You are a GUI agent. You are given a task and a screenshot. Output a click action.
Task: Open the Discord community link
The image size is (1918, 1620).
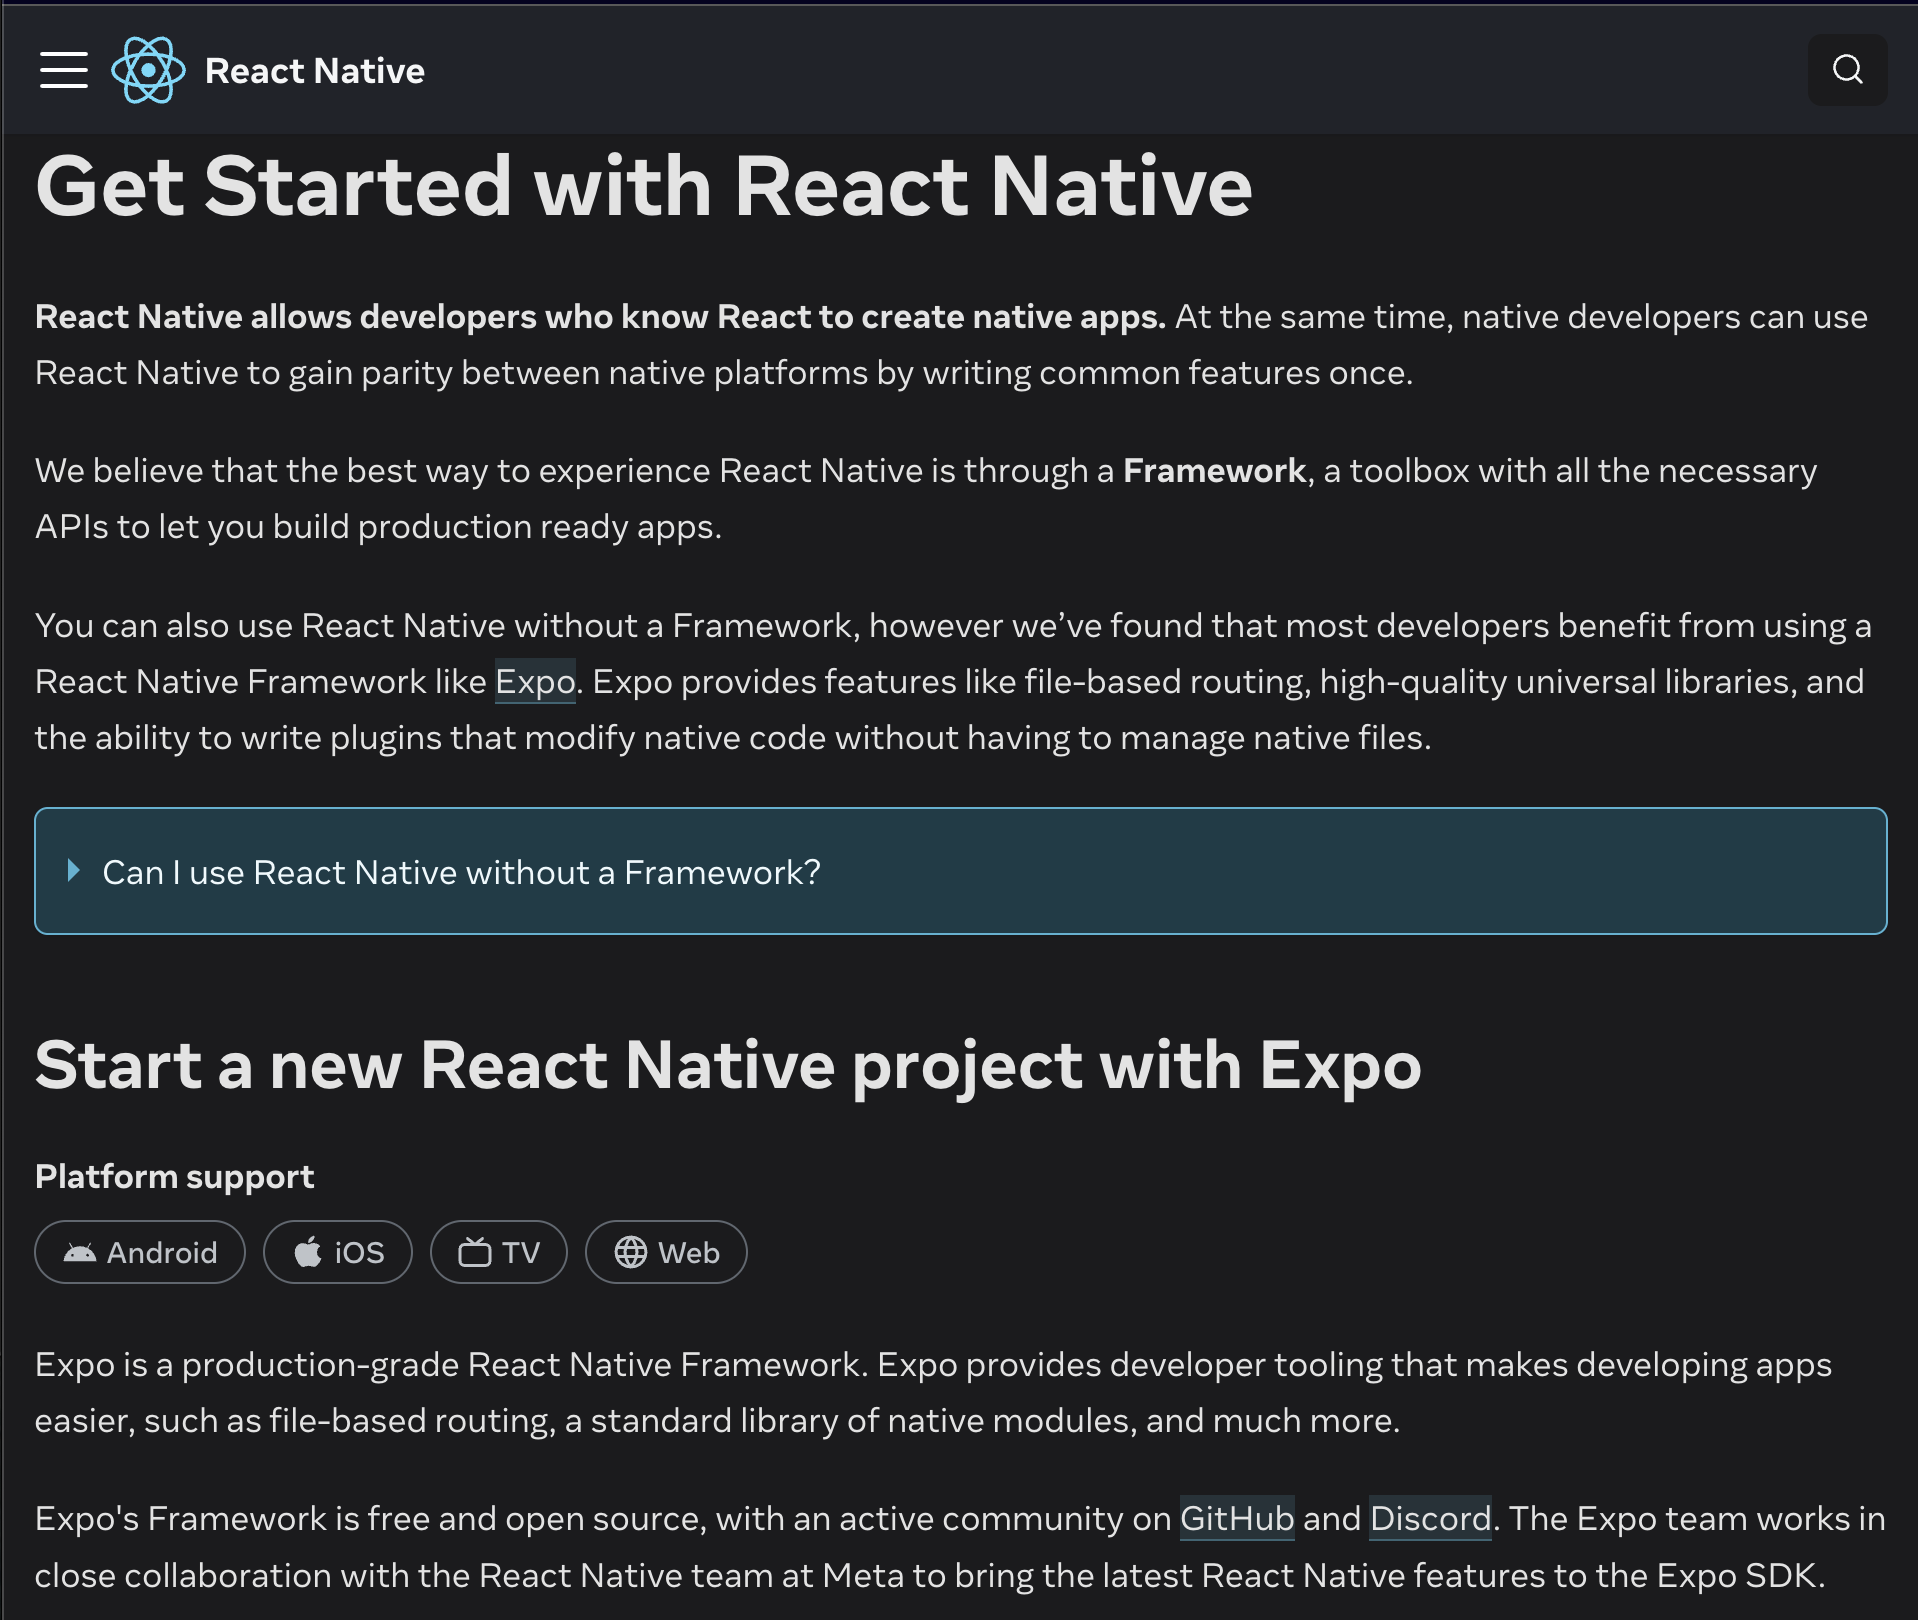tap(1430, 1518)
